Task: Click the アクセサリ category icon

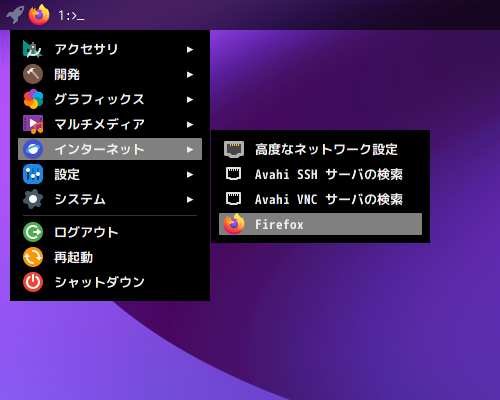Action: click(33, 49)
